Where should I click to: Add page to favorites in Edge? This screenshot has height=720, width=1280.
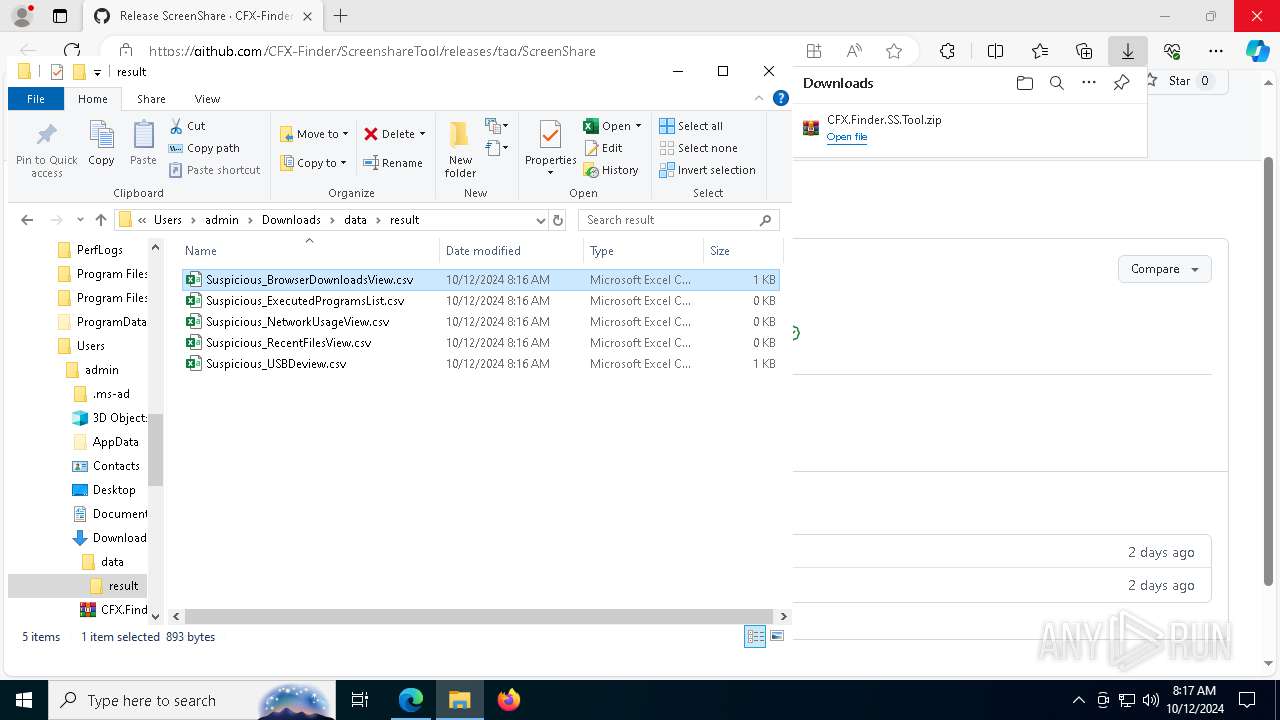coord(894,51)
